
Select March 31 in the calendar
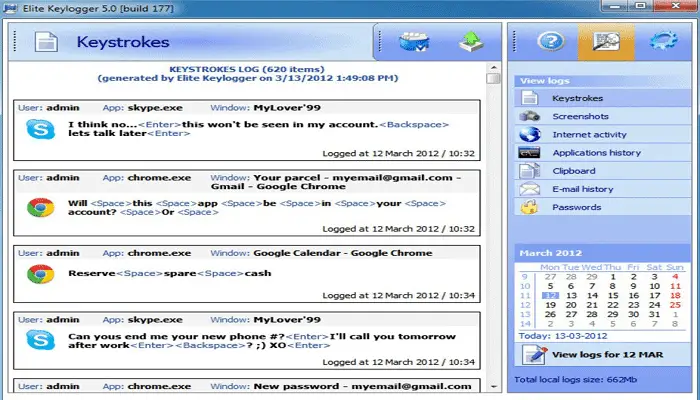point(654,315)
